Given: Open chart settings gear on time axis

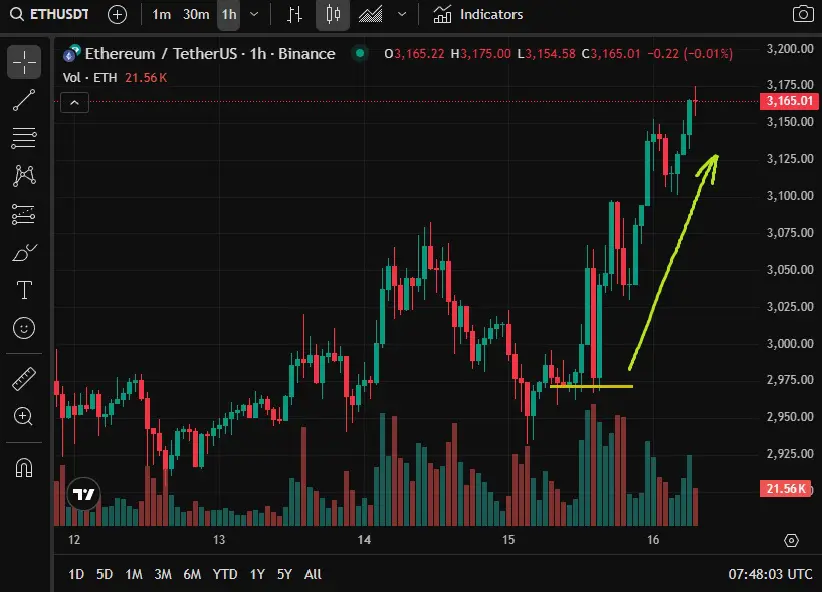Looking at the screenshot, I should 791,540.
